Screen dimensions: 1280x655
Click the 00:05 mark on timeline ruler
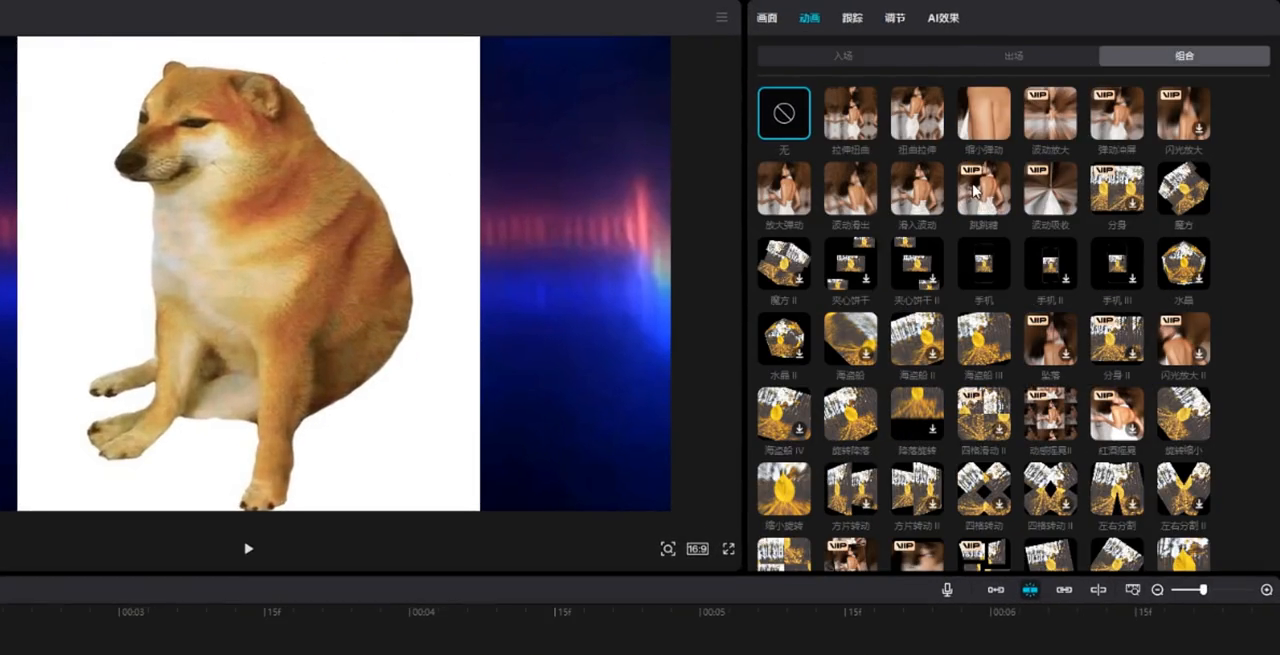pyautogui.click(x=713, y=612)
